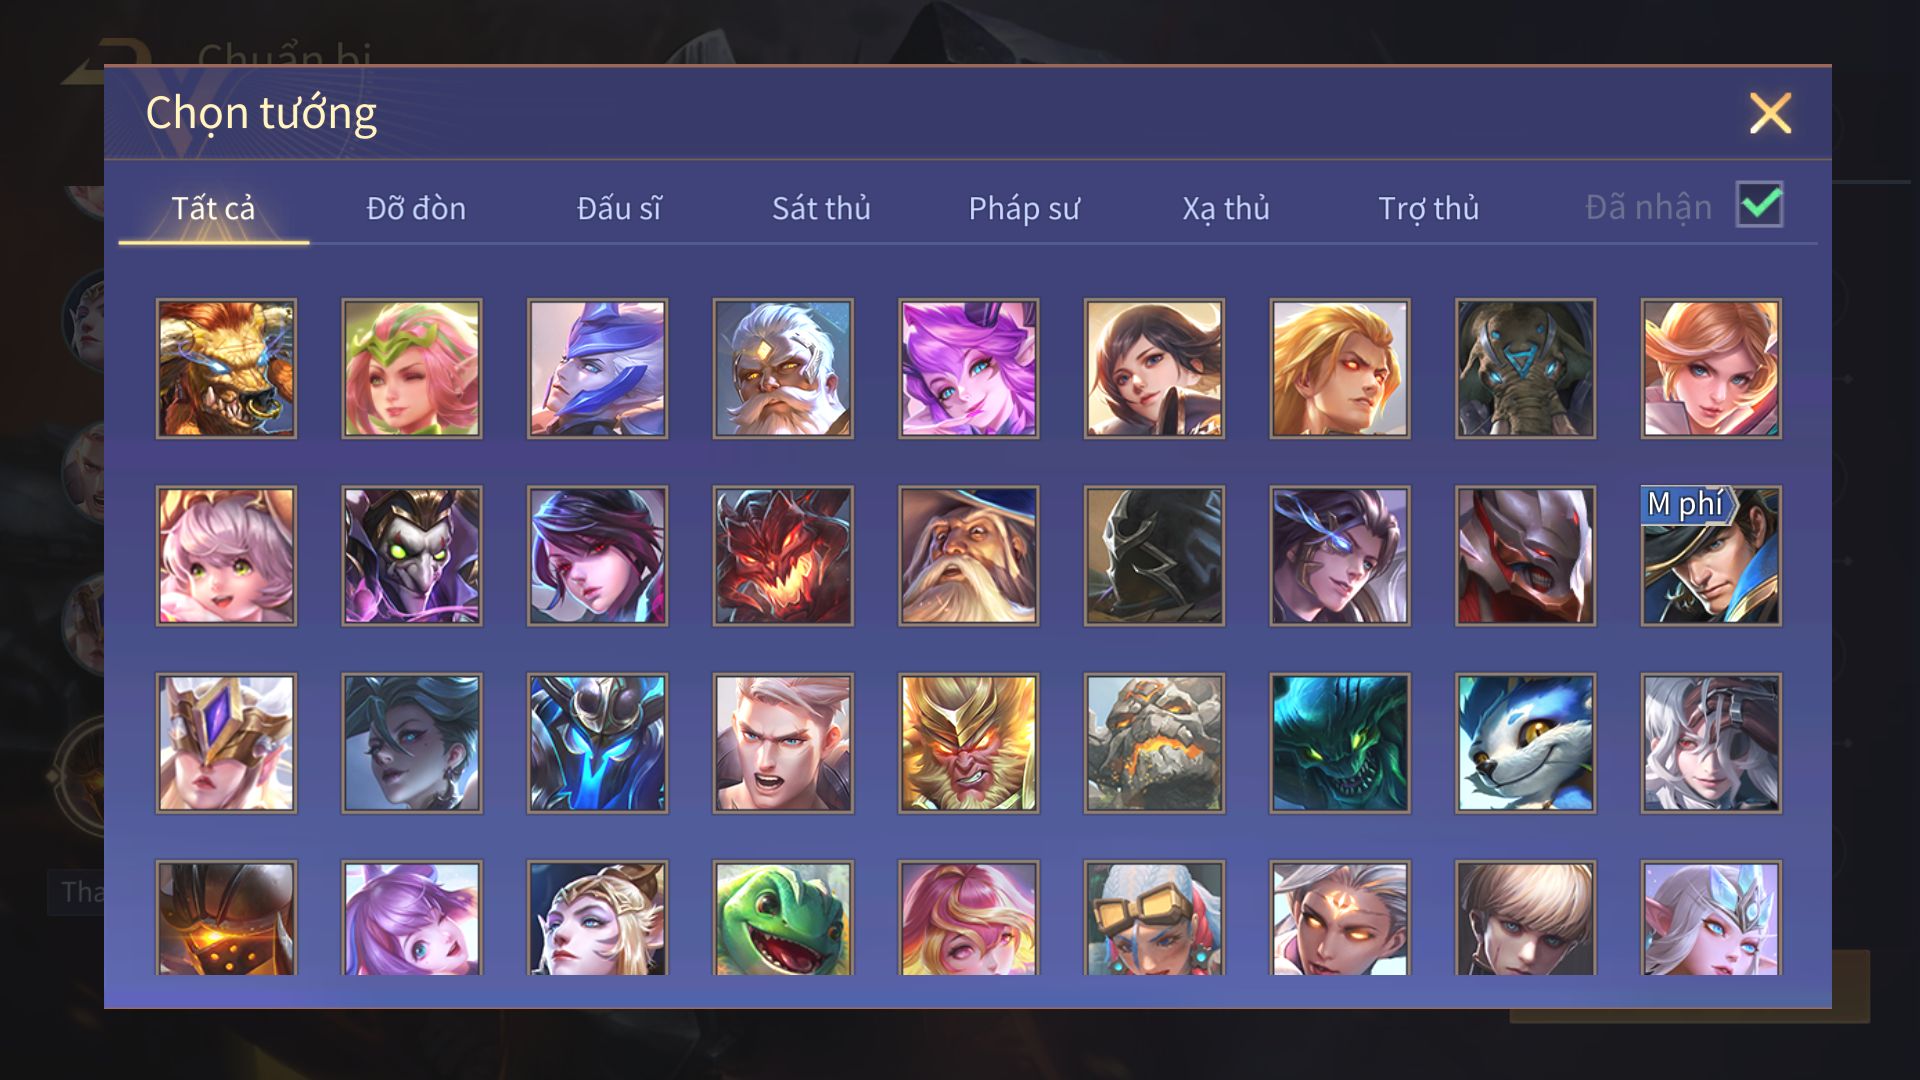Image resolution: width=1920 pixels, height=1080 pixels.
Task: Choose the blue fox hero portrait
Action: (1525, 743)
